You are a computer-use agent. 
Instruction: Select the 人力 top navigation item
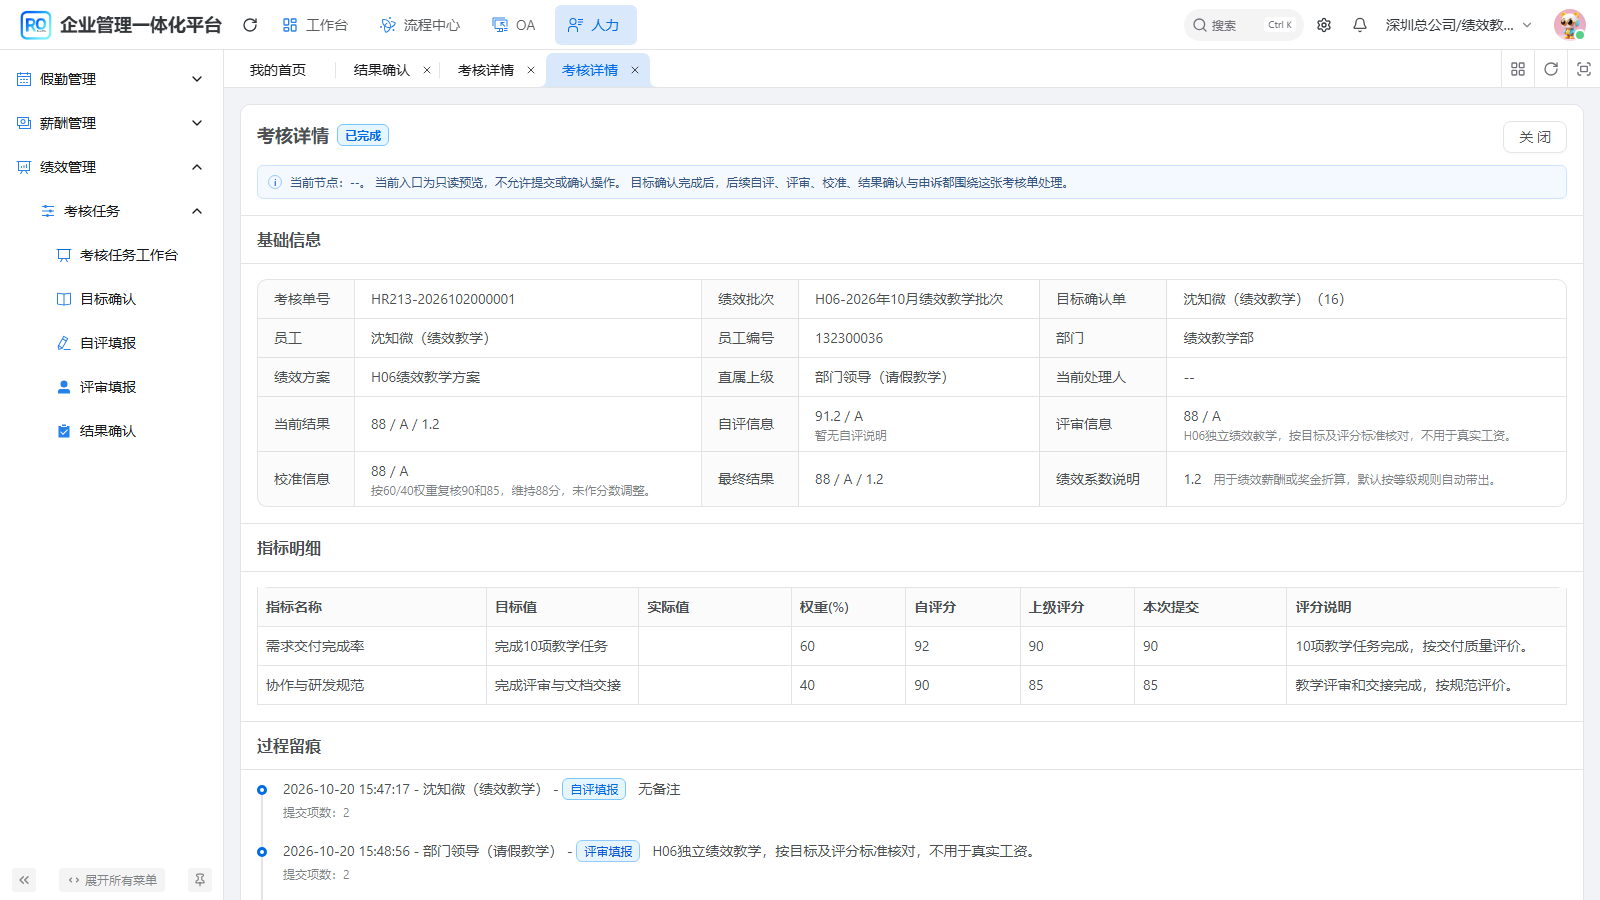(x=595, y=25)
